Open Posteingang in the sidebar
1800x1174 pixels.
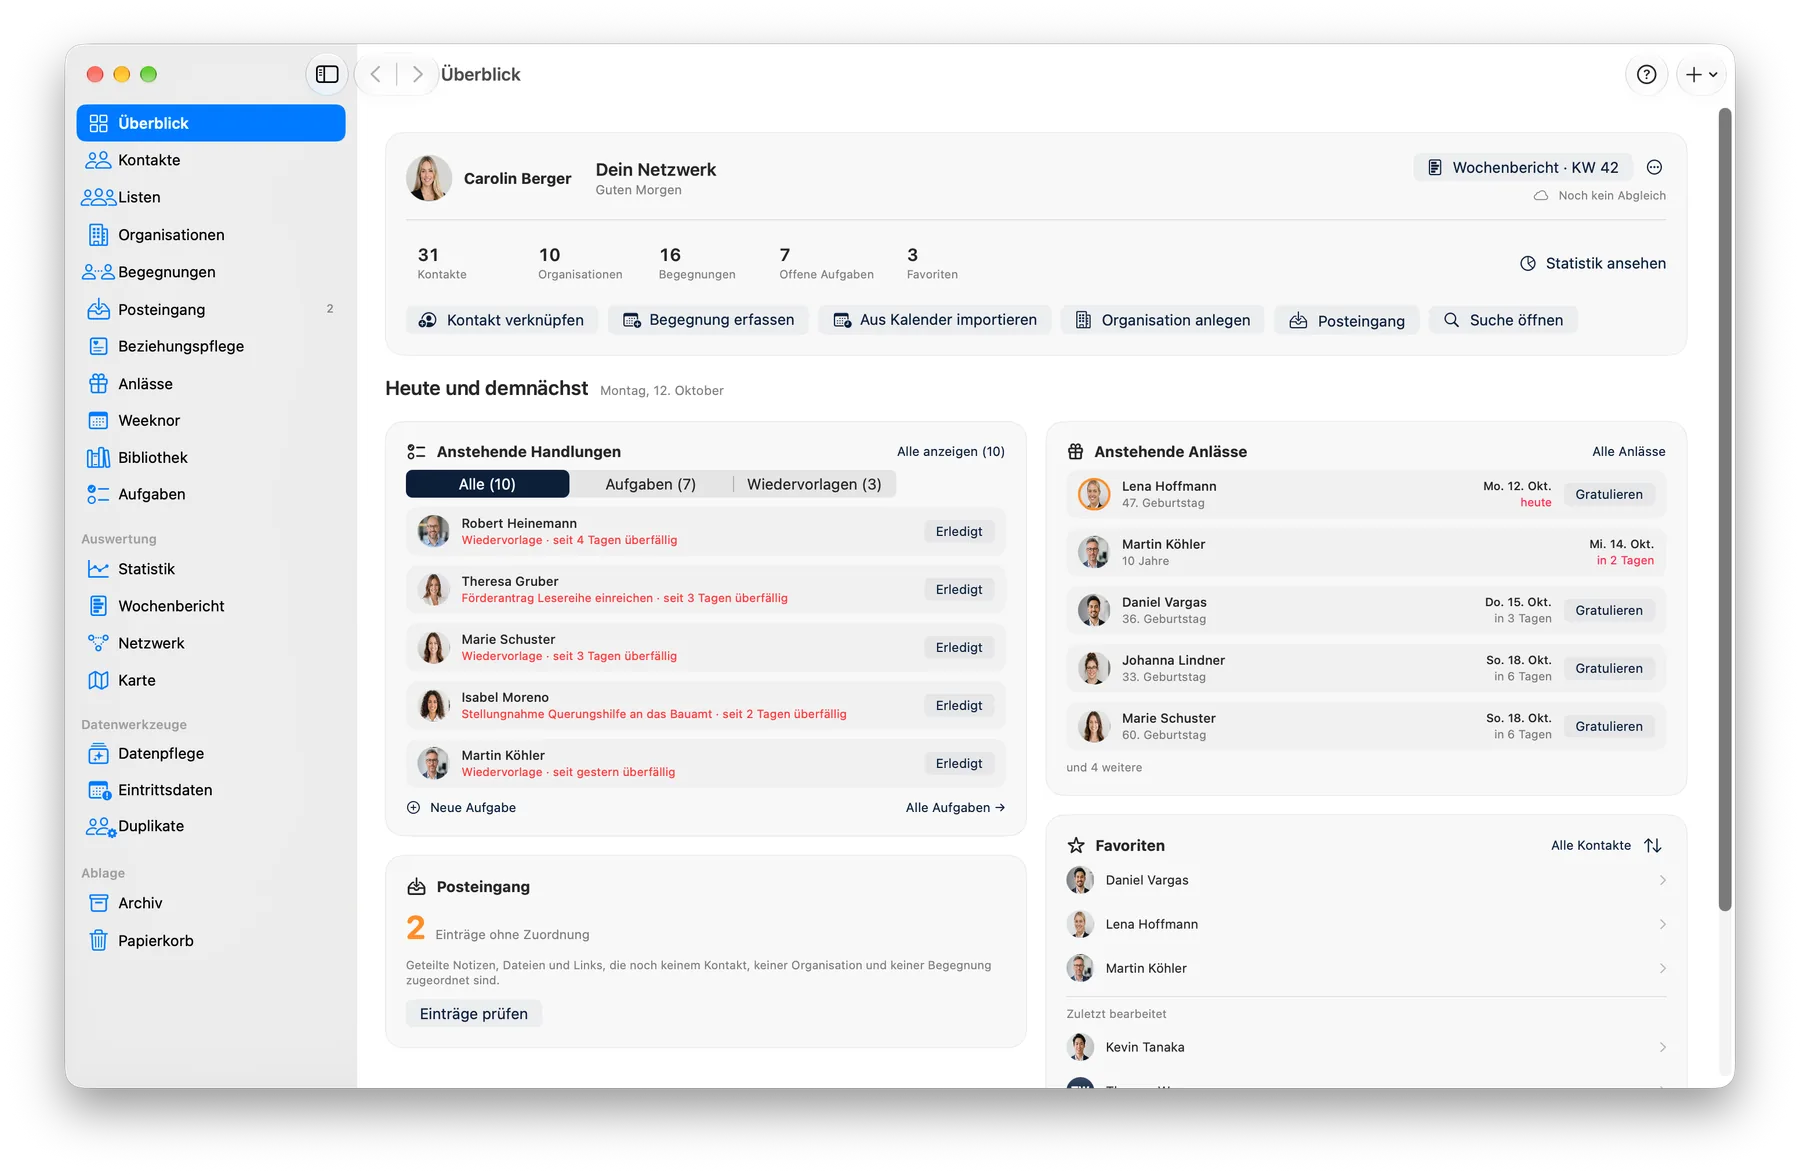(x=211, y=309)
